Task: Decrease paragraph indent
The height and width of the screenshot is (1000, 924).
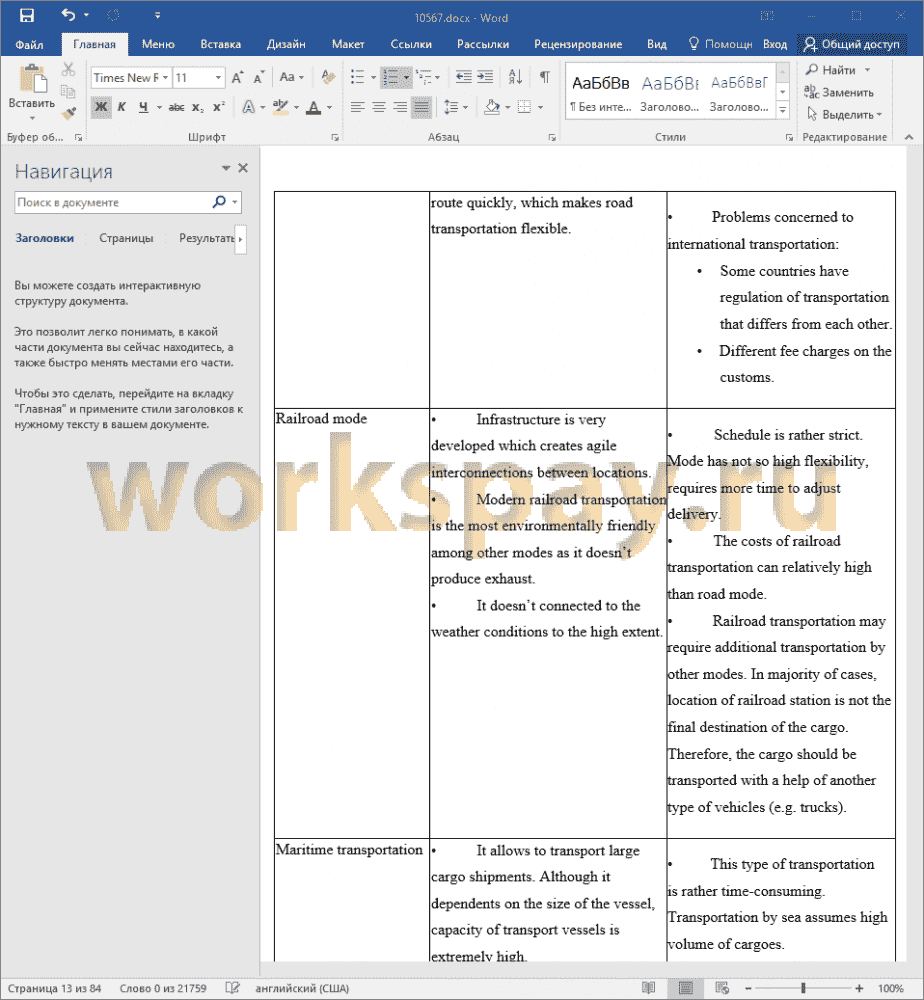Action: pyautogui.click(x=464, y=77)
